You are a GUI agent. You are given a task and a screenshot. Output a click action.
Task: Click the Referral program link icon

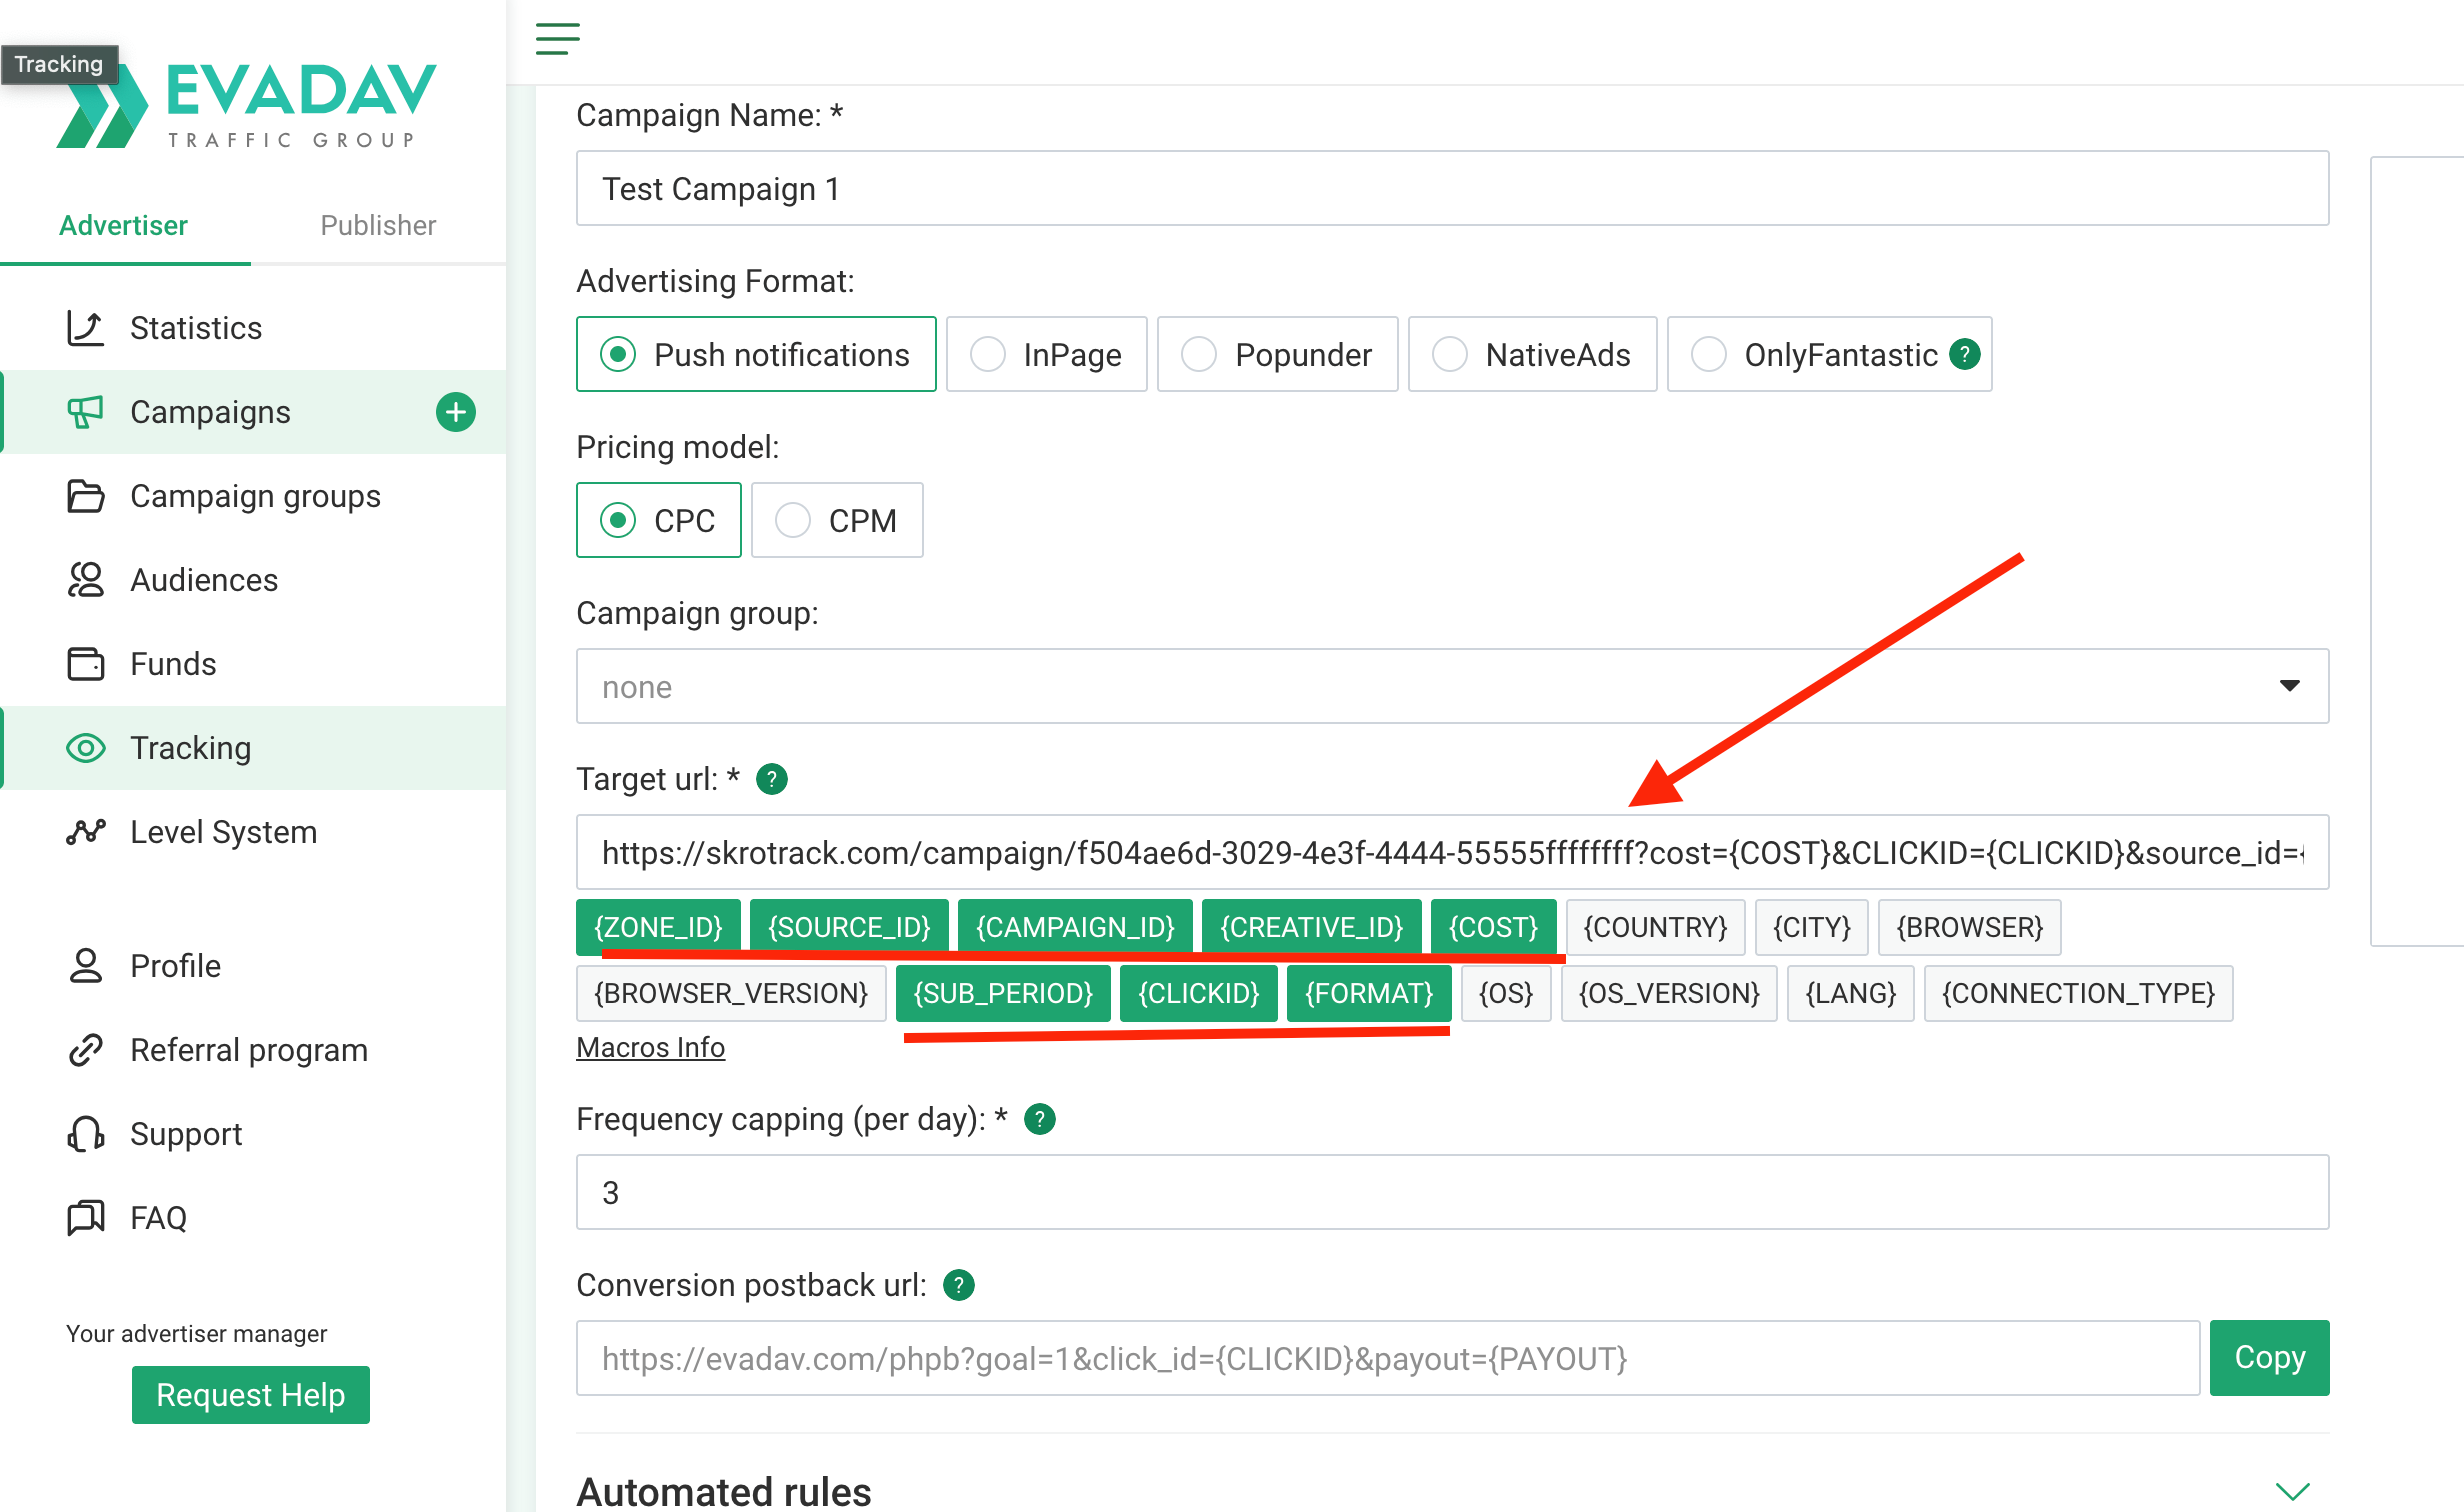pos(85,1050)
